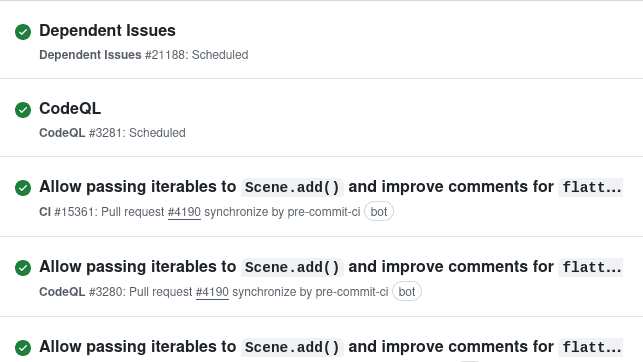Click the green check icon on the bottommost run
This screenshot has height=362, width=643.
tap(23, 348)
